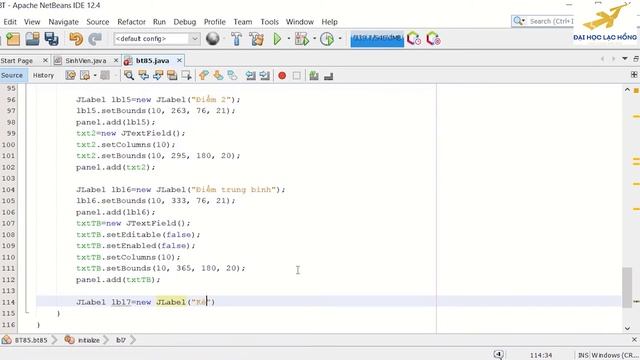Click the Previous Bookmark icon
This screenshot has width=640, height=360.
[x=203, y=76]
